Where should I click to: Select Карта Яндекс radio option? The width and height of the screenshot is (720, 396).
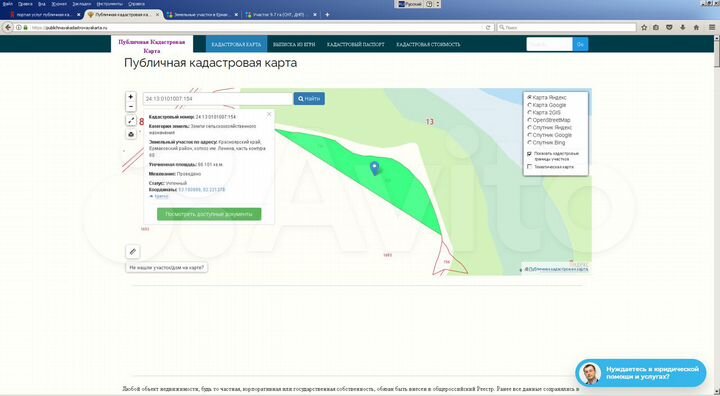(x=529, y=97)
